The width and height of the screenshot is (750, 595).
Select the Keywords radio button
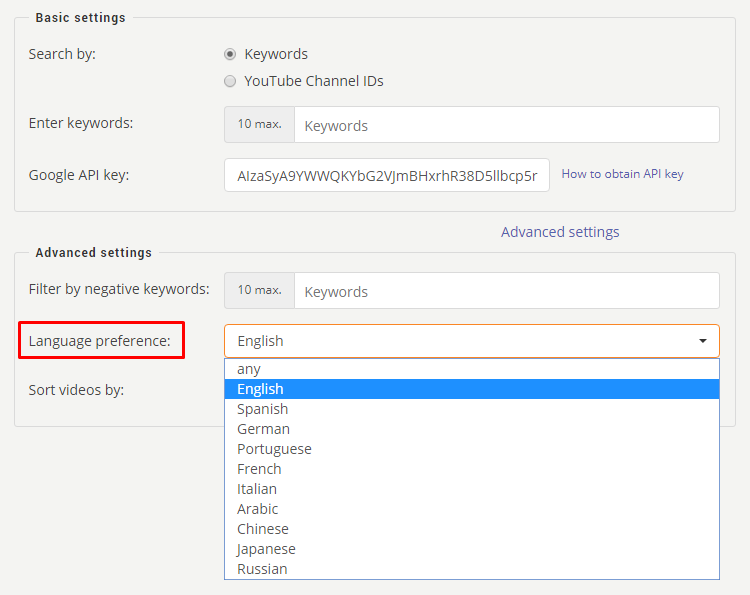(230, 54)
